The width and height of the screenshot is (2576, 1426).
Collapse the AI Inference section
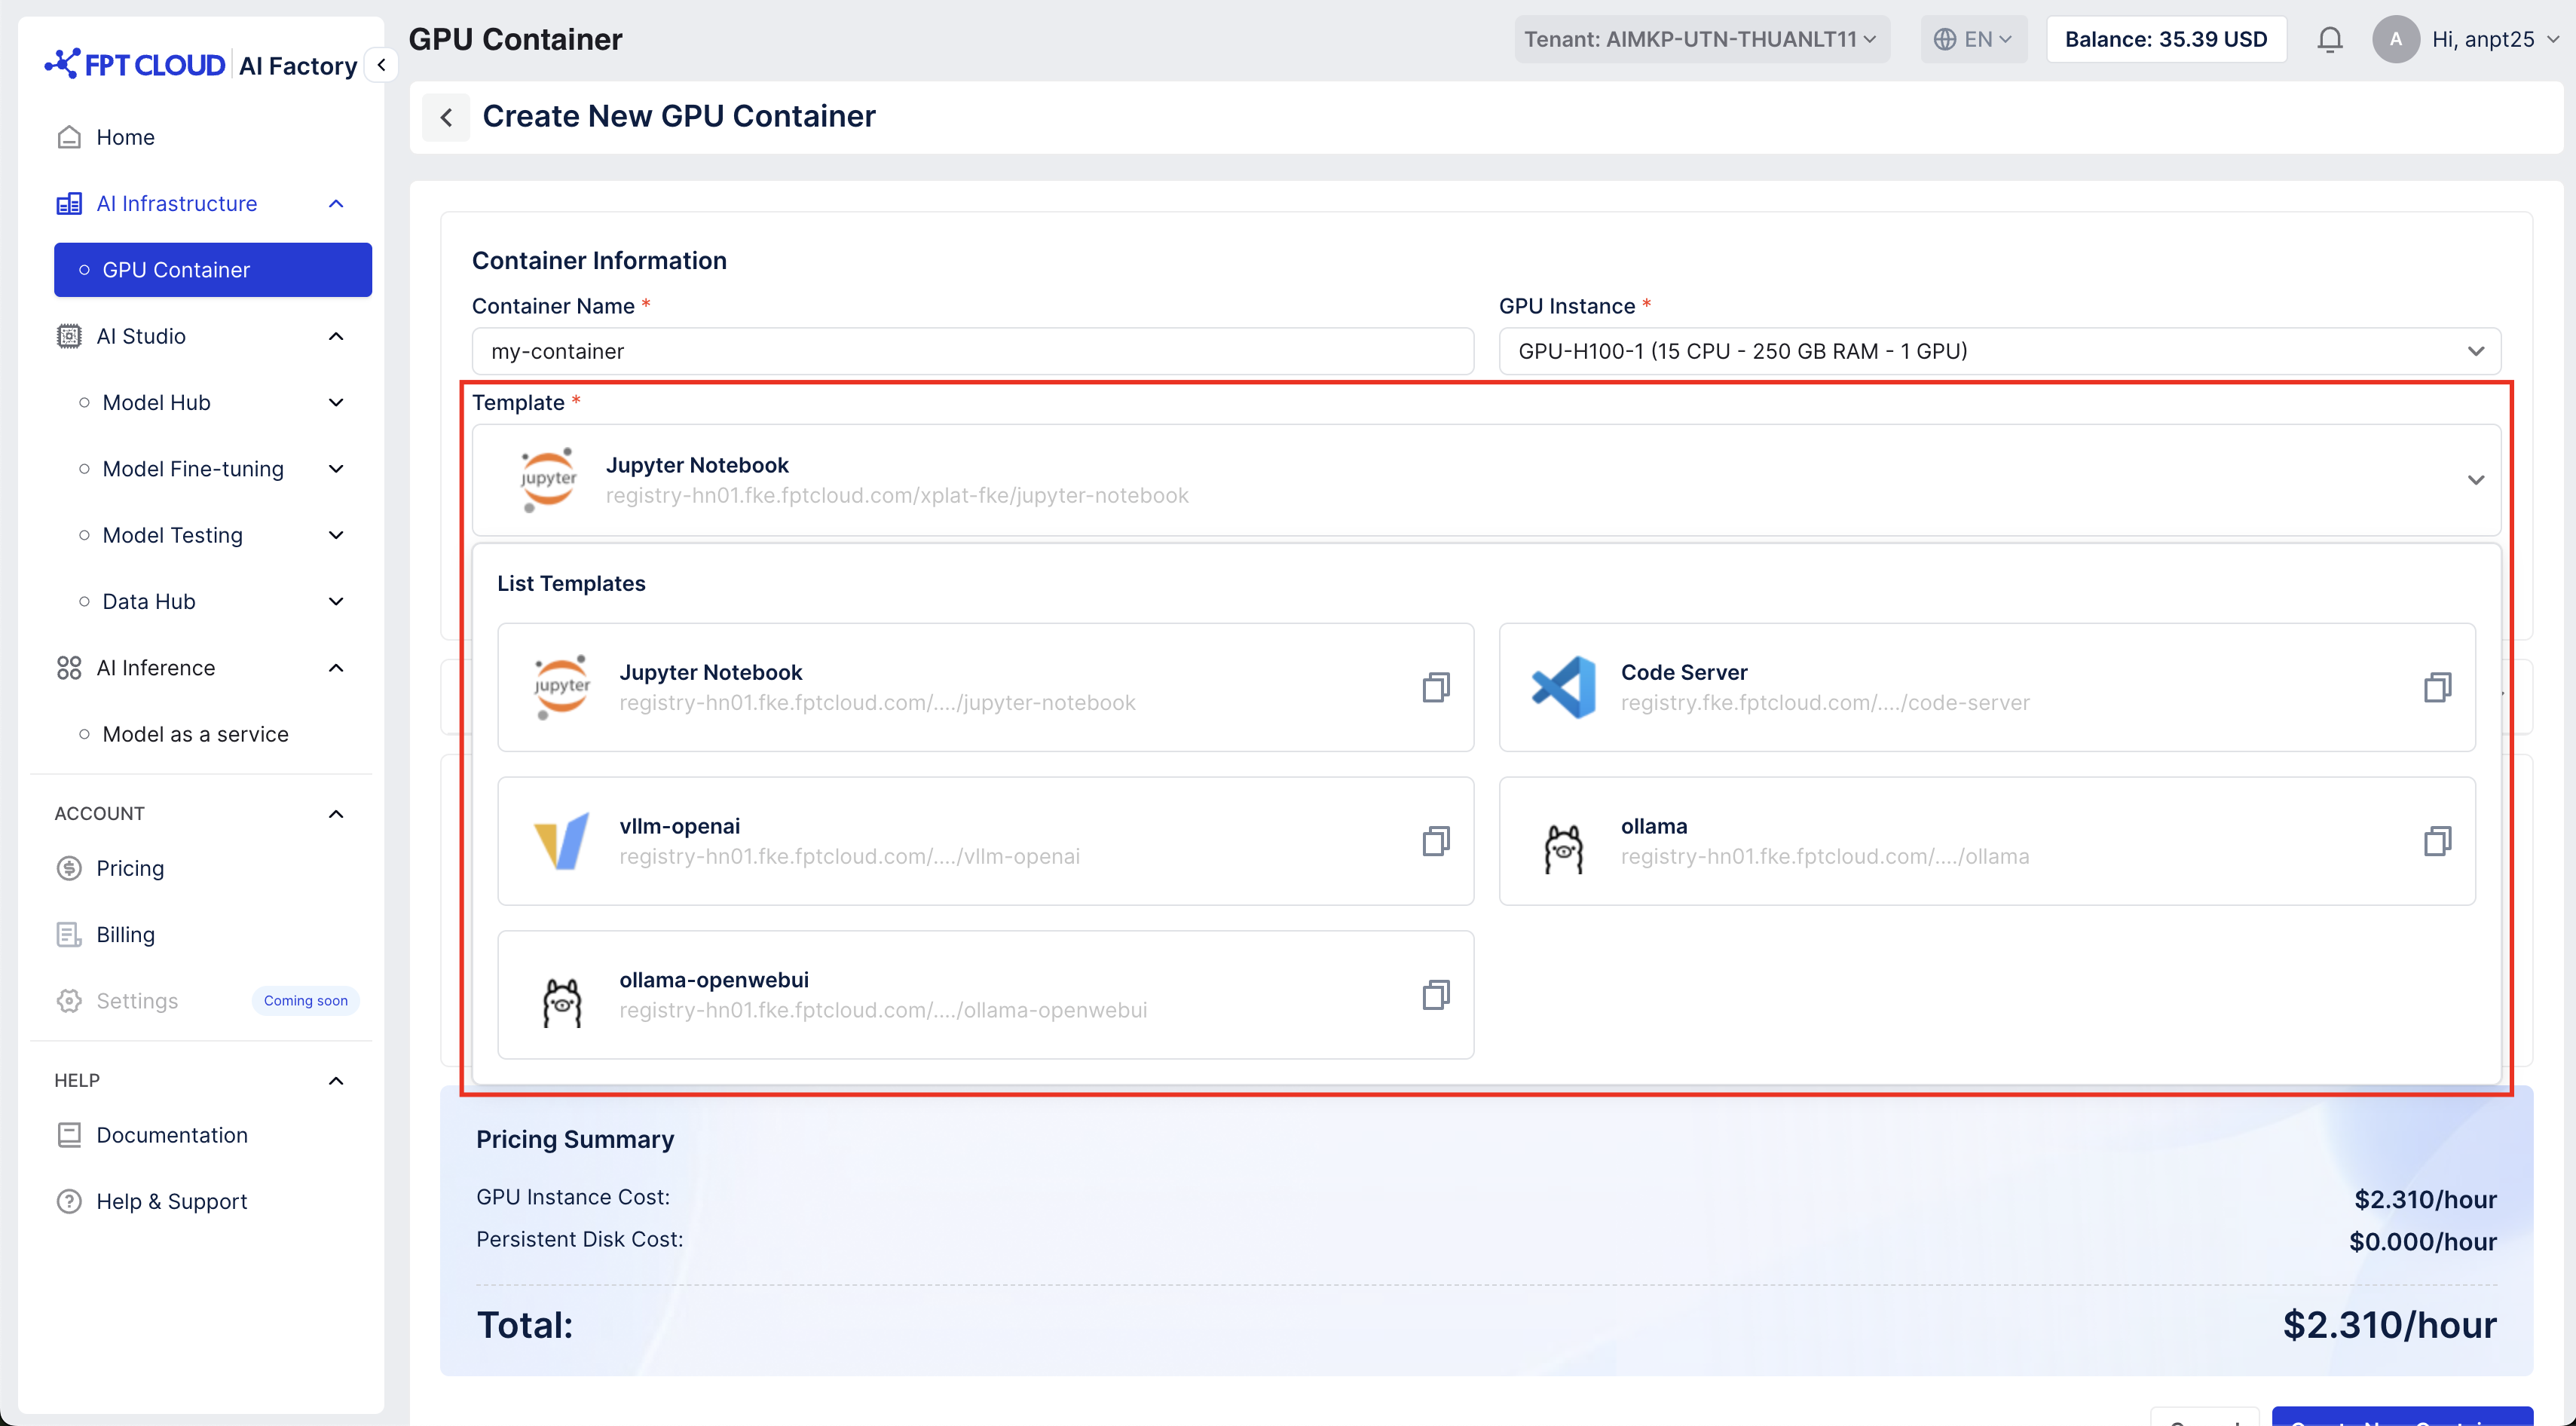(336, 668)
